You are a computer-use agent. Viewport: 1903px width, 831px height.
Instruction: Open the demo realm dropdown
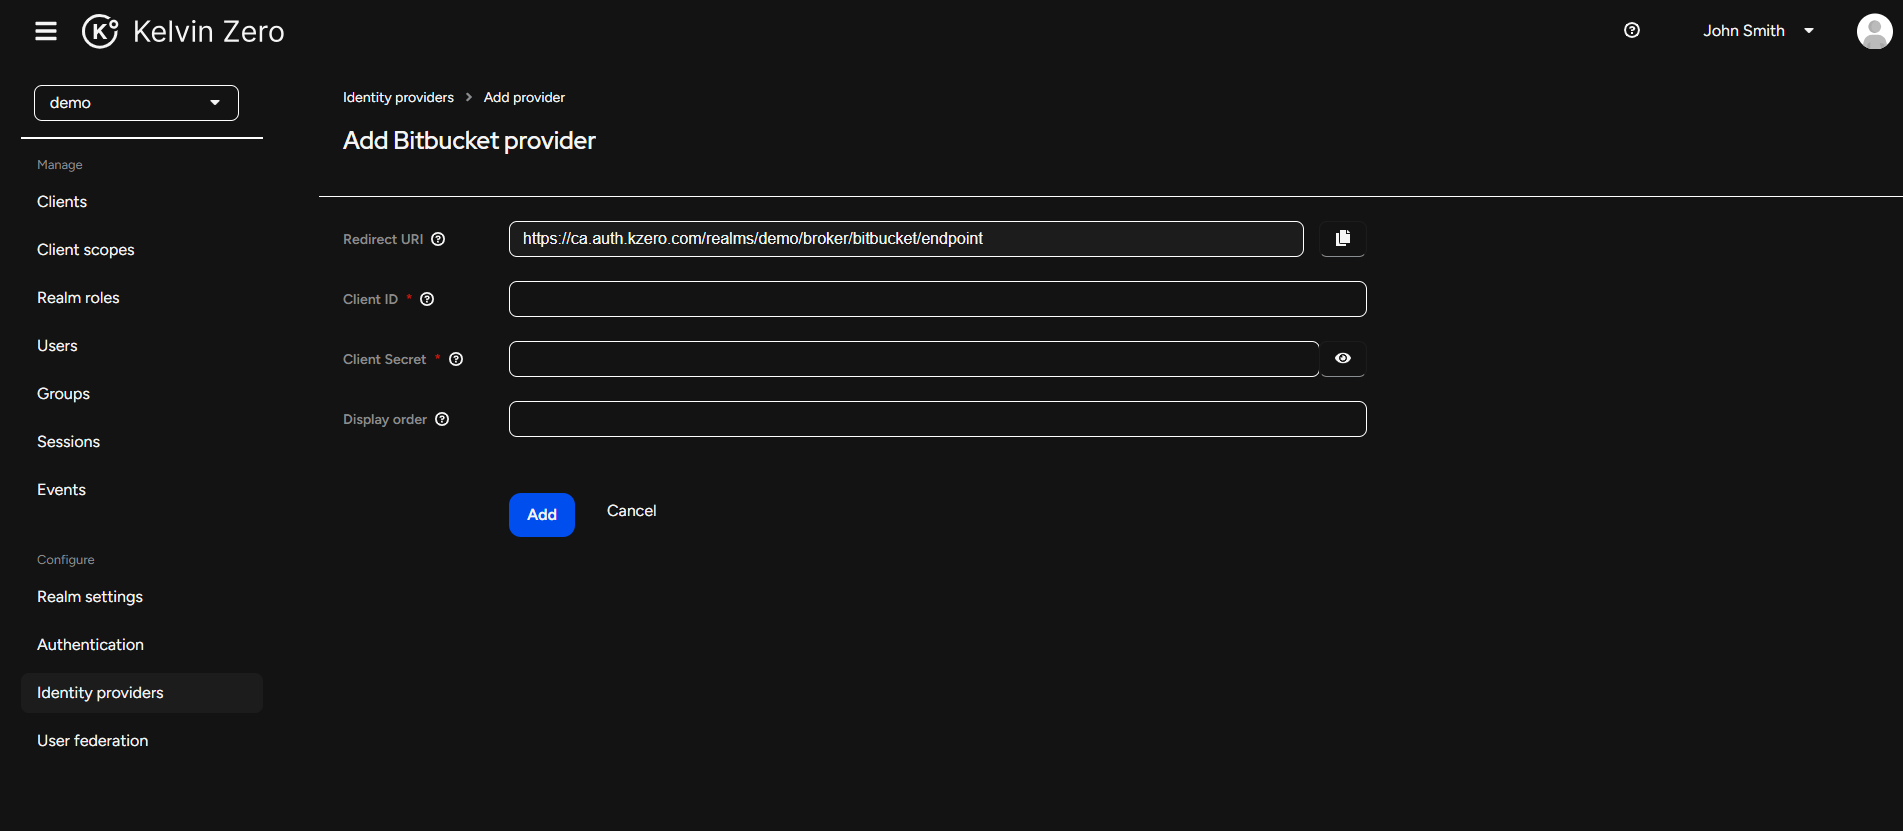tap(136, 103)
